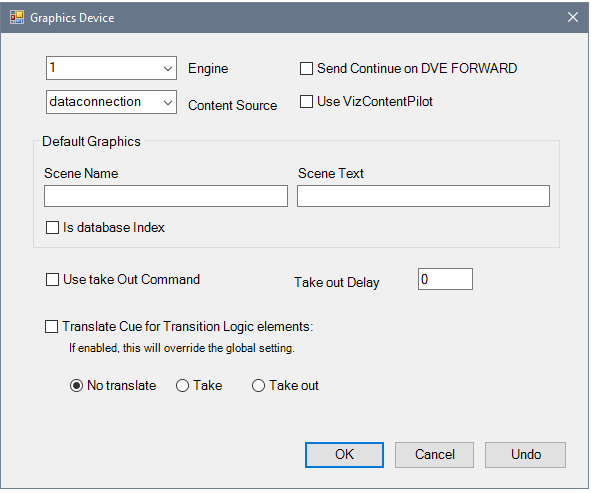Confirm settings with the OK button
591x493 pixels.
pos(344,455)
